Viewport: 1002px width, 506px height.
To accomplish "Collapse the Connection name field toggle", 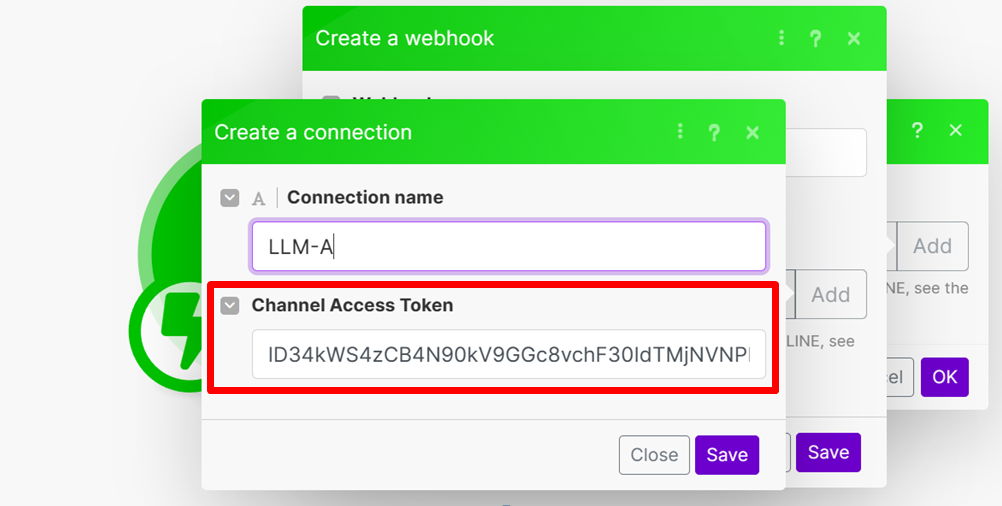I will pos(230,198).
